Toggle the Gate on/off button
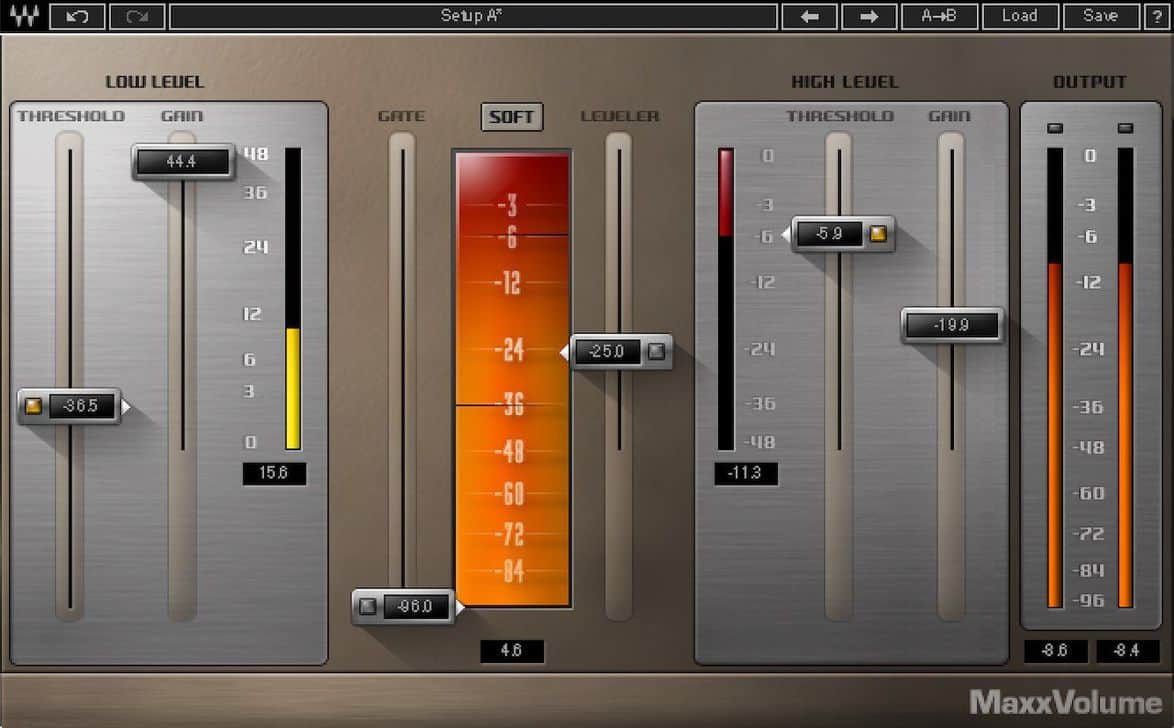Viewport: 1174px width, 728px height. coord(368,606)
